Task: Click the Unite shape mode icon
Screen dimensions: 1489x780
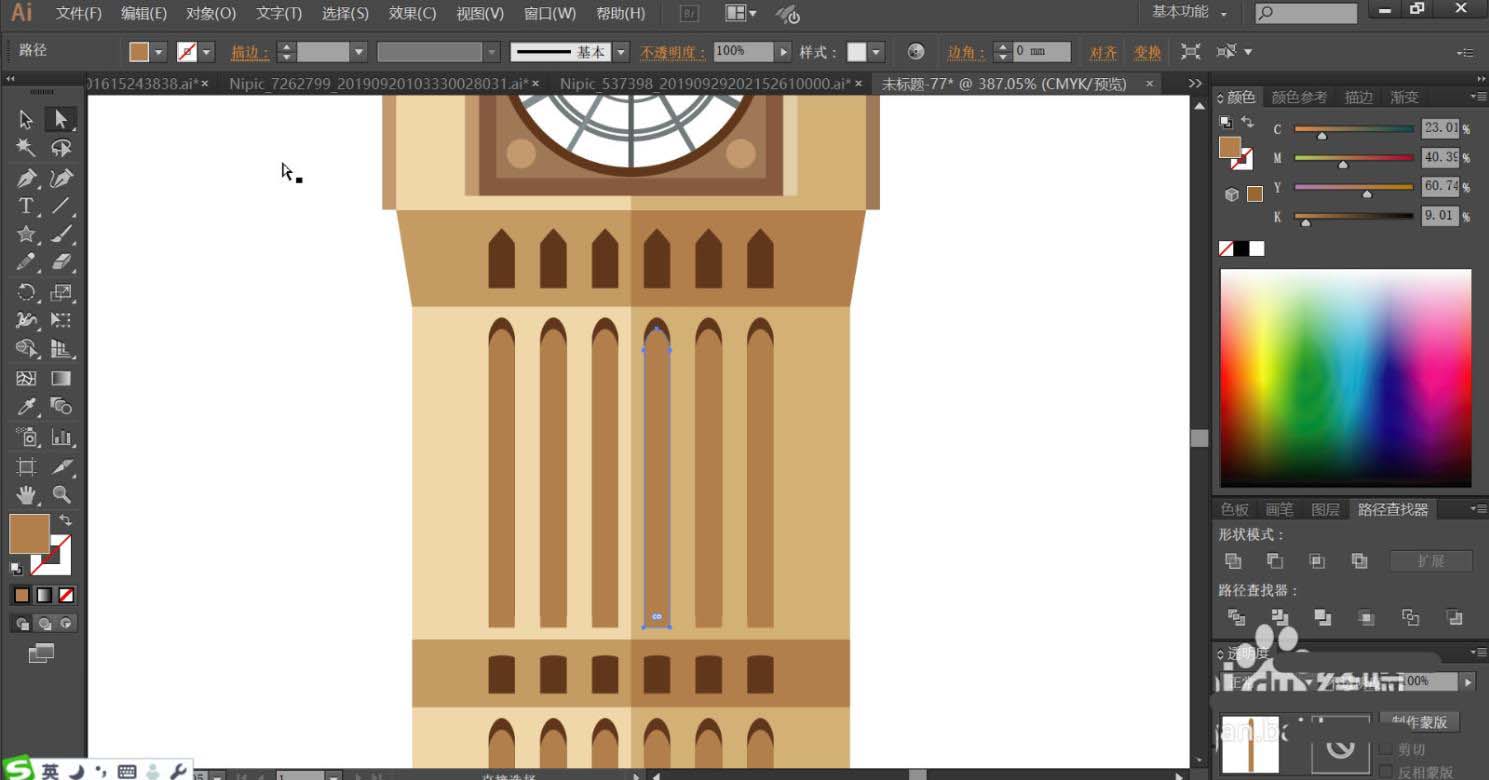Action: tap(1233, 561)
